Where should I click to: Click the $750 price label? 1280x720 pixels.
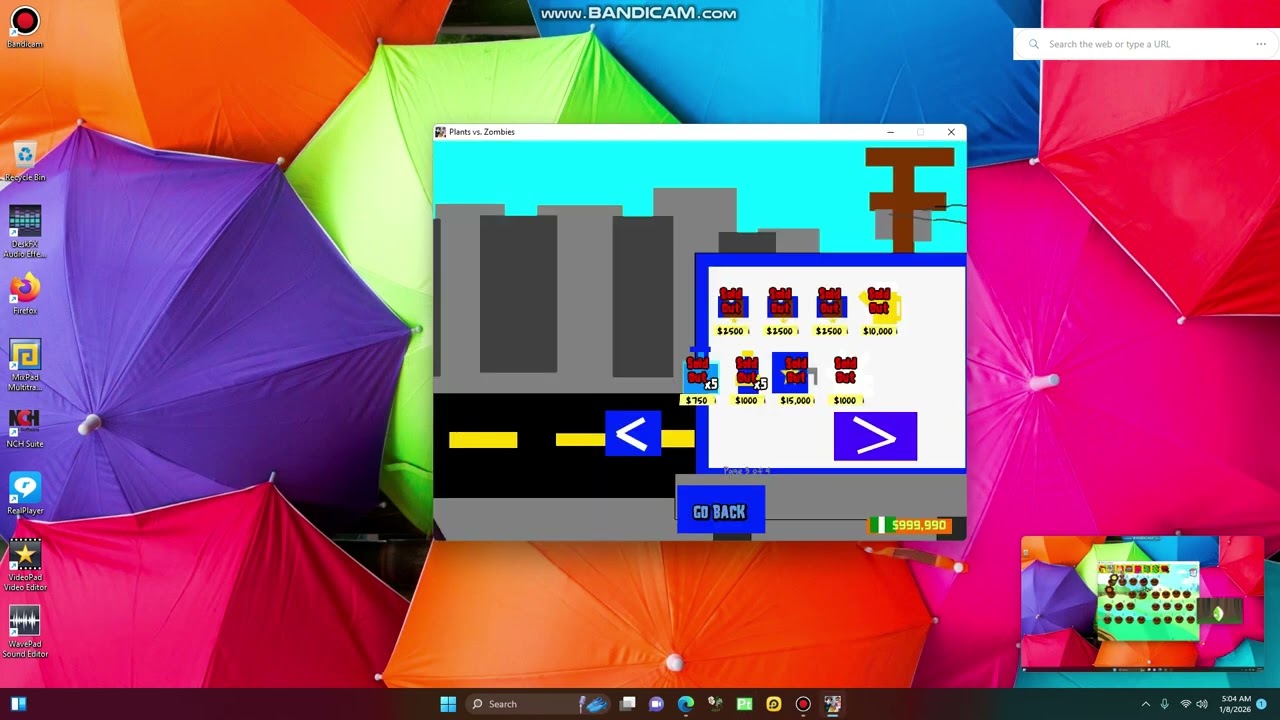pos(697,400)
